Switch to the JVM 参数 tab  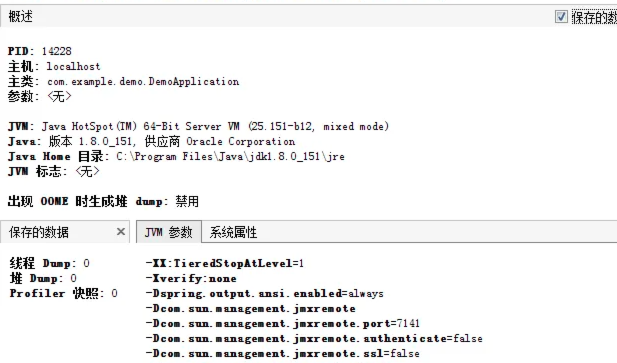[x=169, y=232]
